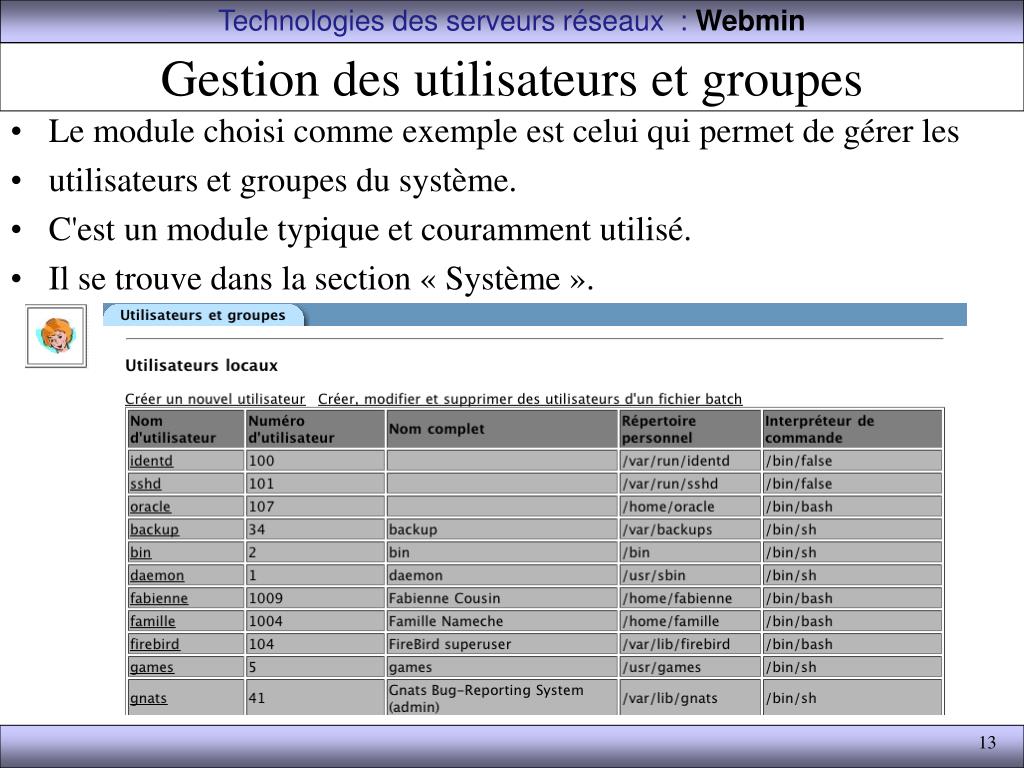Click the bullet about the Système section
The height and width of the screenshot is (768, 1024).
pyautogui.click(x=321, y=279)
